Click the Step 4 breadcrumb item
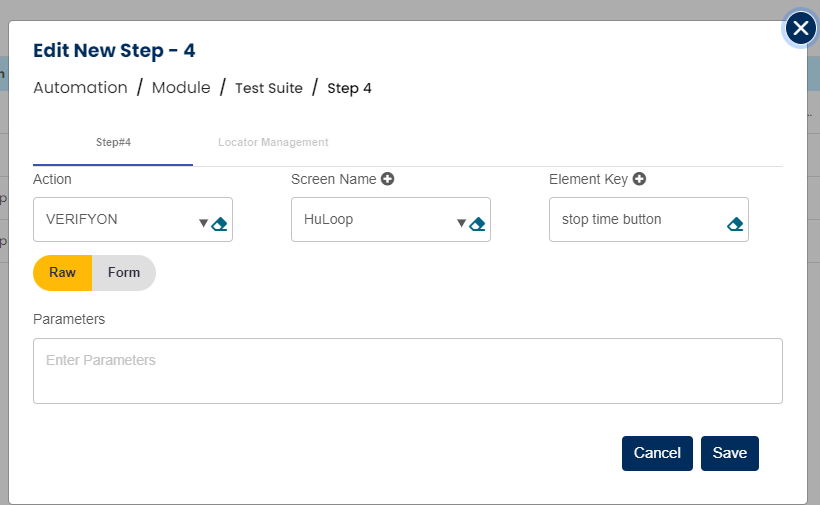The height and width of the screenshot is (505, 820). click(350, 88)
